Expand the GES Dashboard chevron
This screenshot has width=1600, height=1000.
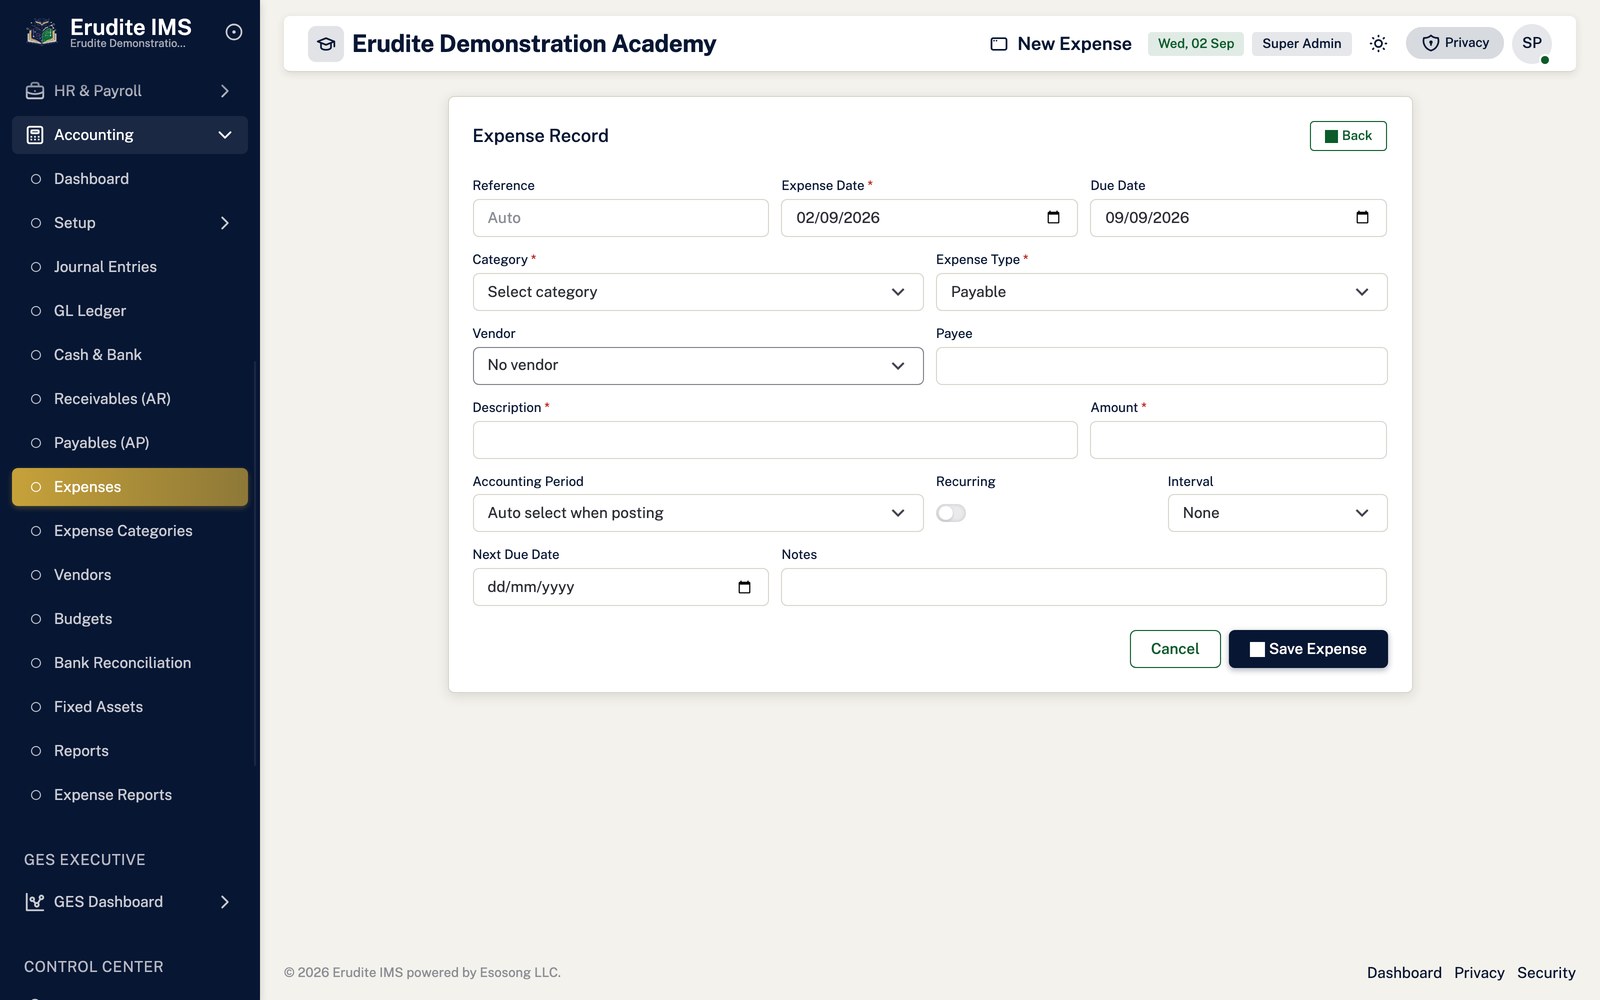[225, 902]
